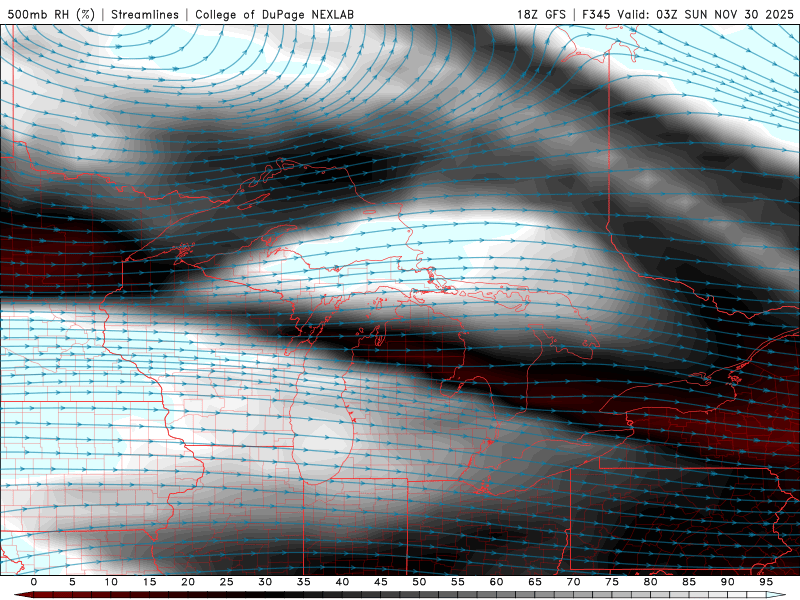
Task: Choose the "70" value on RH legend
Action: click(x=573, y=582)
